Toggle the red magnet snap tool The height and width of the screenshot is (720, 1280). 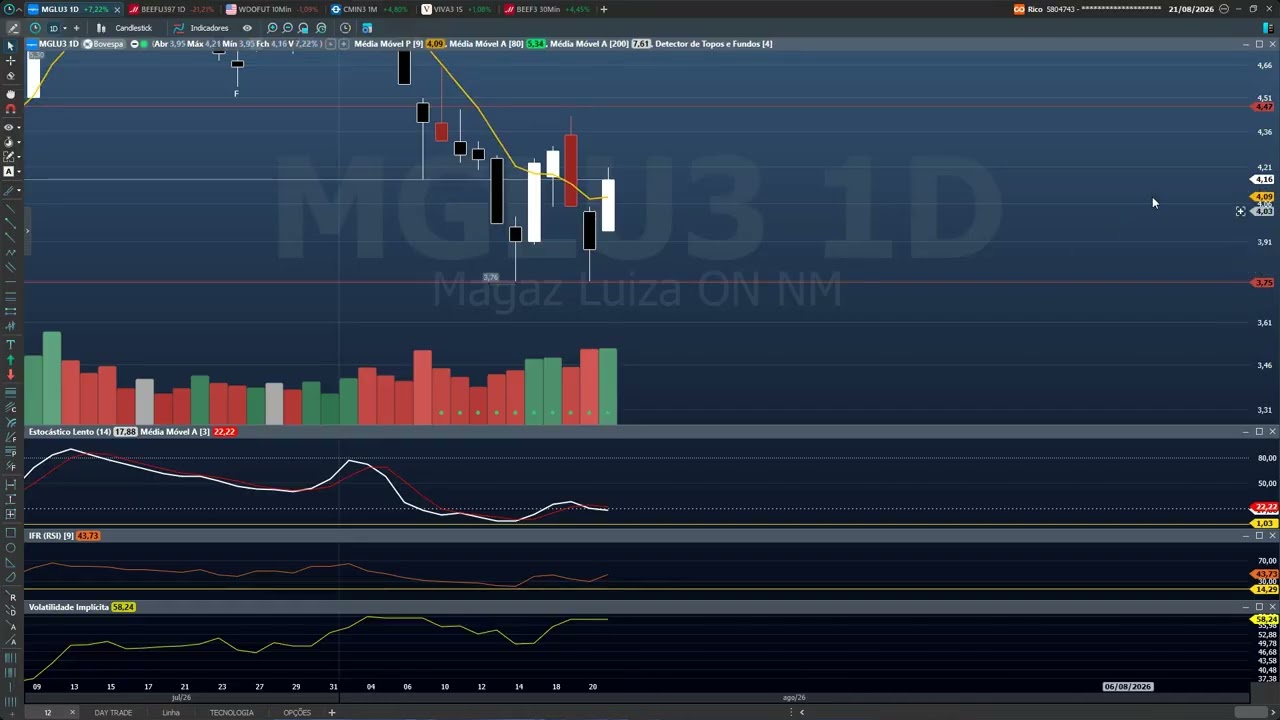click(10, 109)
